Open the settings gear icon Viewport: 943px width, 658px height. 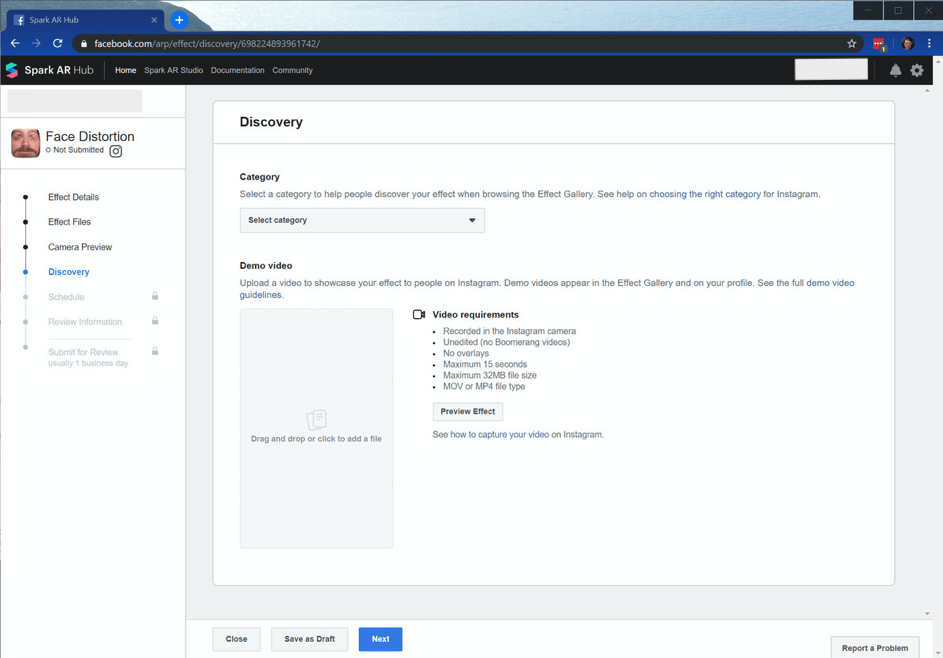click(917, 70)
